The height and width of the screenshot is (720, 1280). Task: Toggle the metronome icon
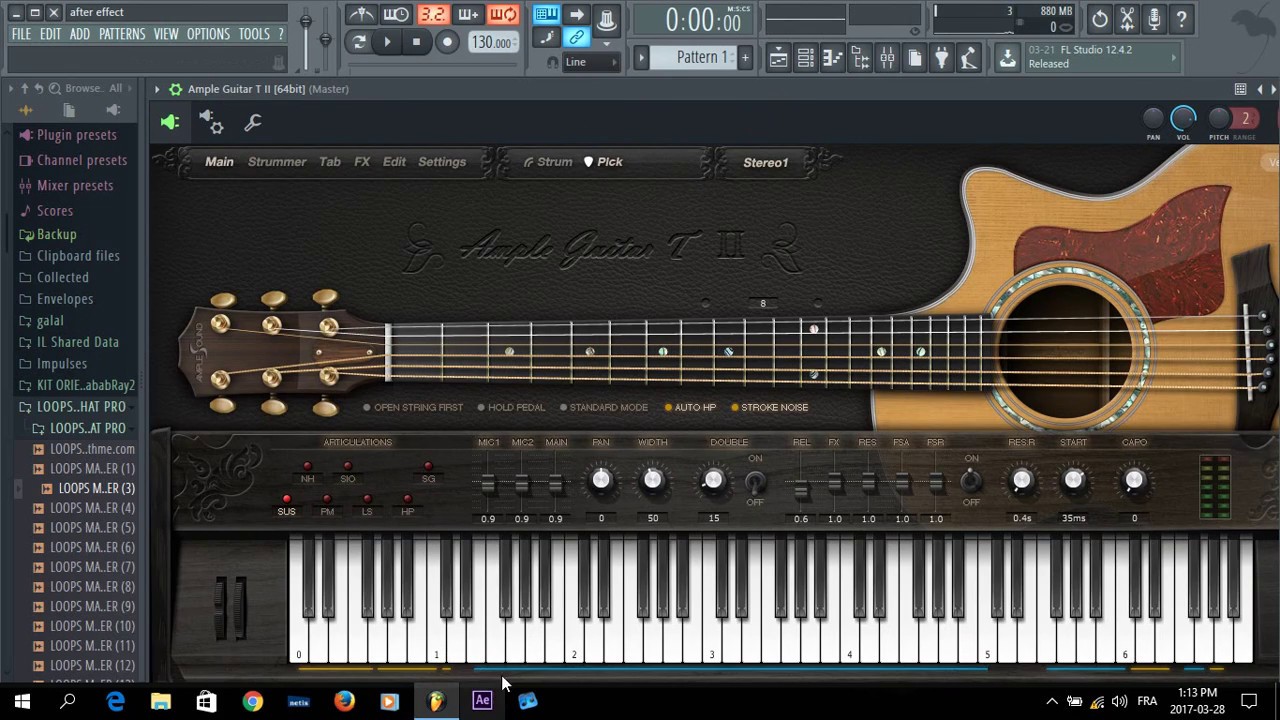(x=361, y=15)
